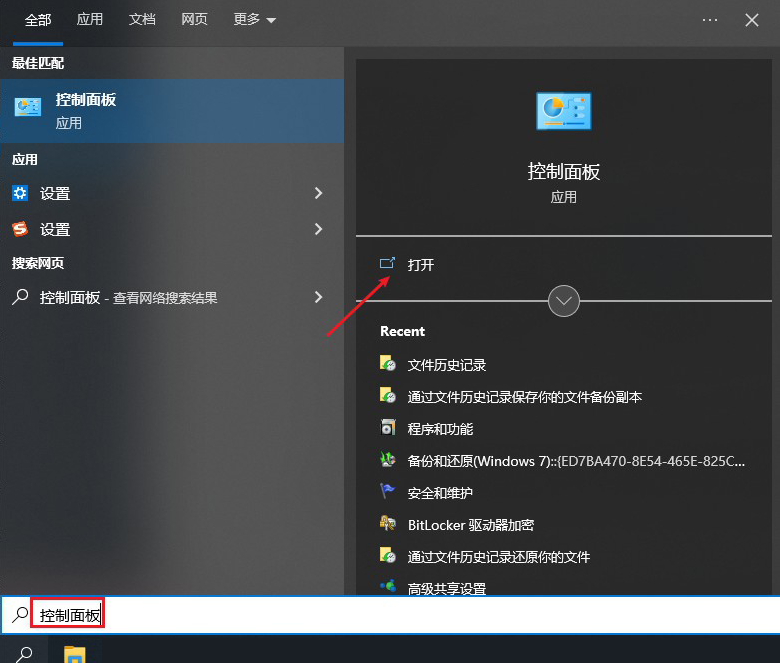The image size is (780, 663).
Task: Click the 安全和维护 flag icon
Action: tap(388, 491)
